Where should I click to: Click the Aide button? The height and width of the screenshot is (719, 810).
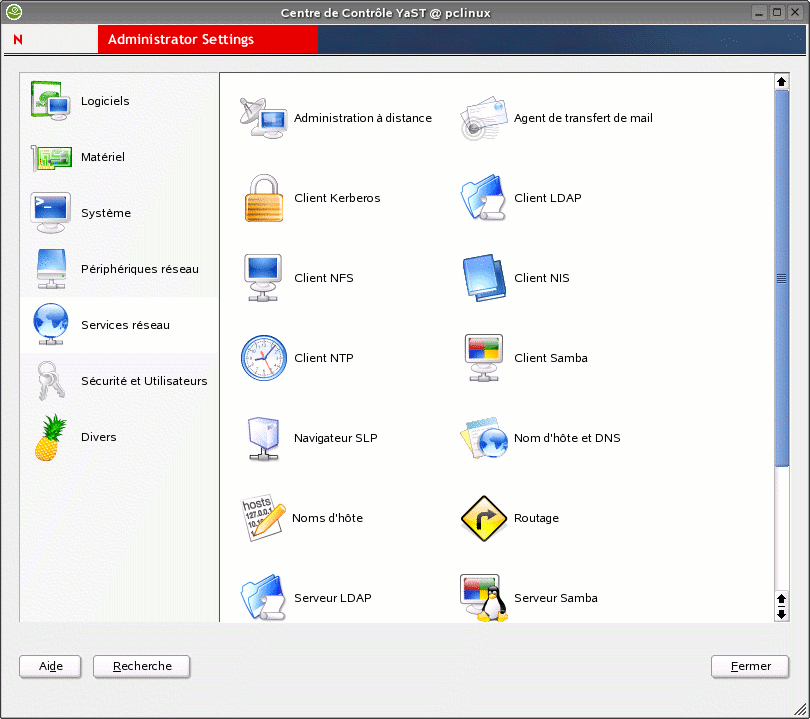coord(50,666)
